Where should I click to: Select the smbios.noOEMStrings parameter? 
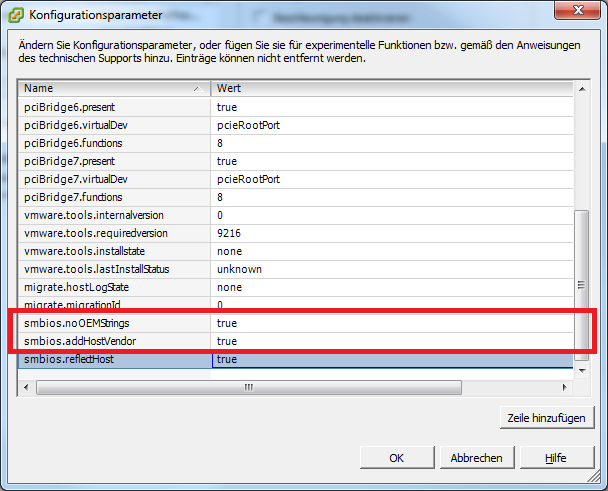point(114,324)
